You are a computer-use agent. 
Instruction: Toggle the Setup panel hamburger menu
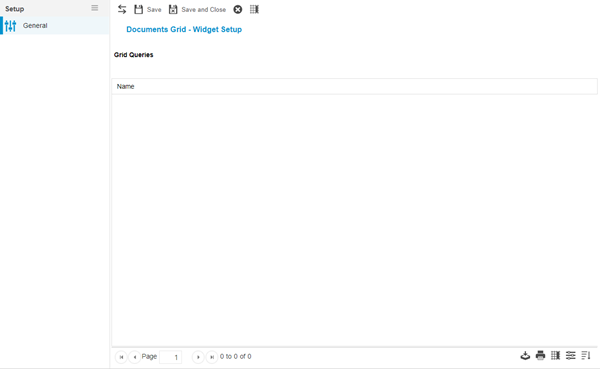click(95, 8)
